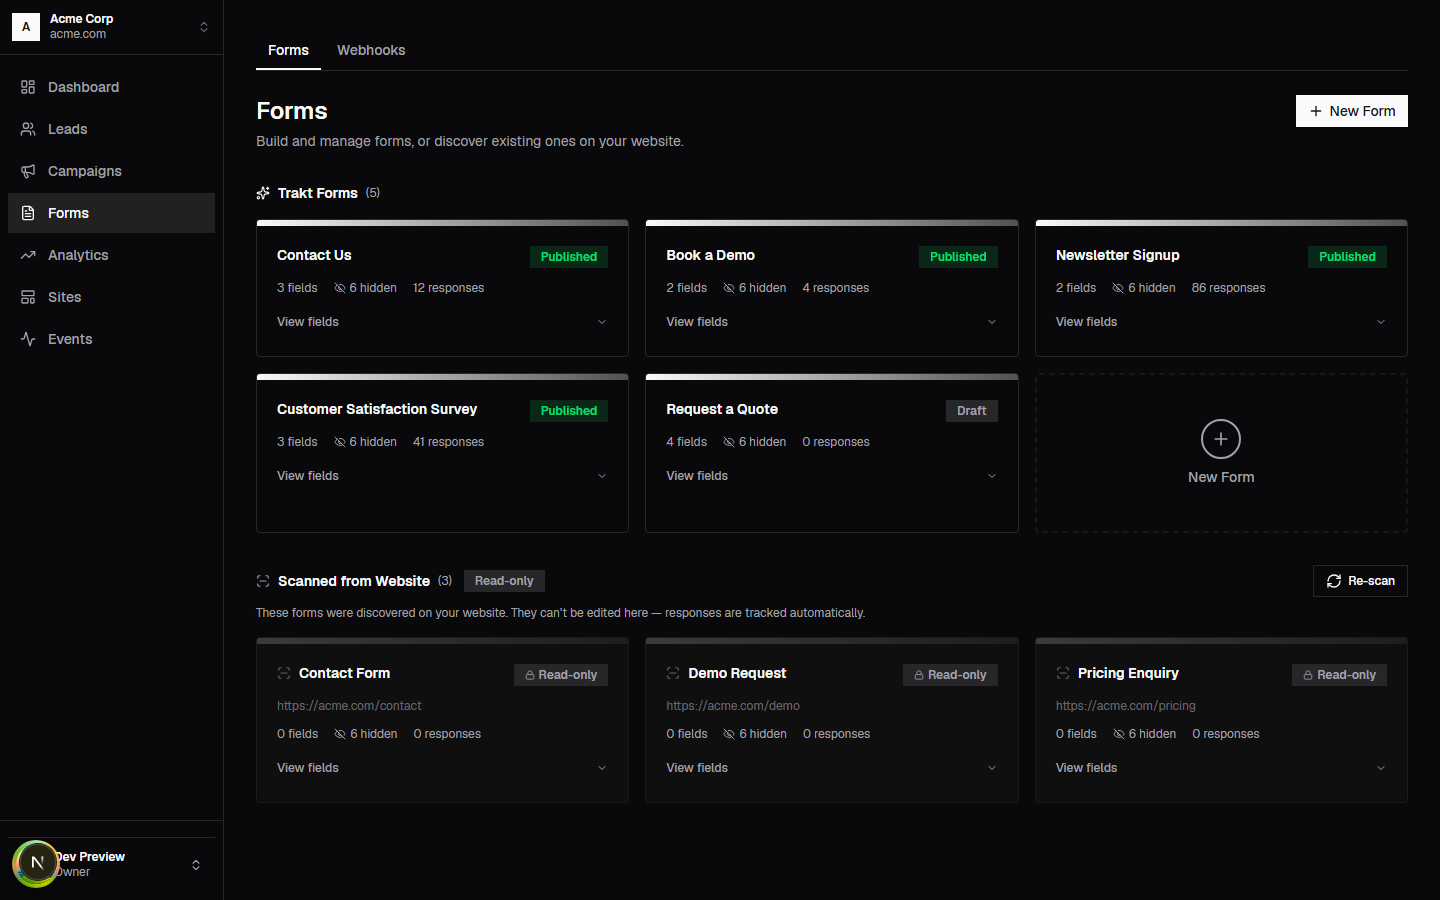This screenshot has width=1440, height=900.
Task: Click the Newsletter Signup form title
Action: click(x=1118, y=255)
